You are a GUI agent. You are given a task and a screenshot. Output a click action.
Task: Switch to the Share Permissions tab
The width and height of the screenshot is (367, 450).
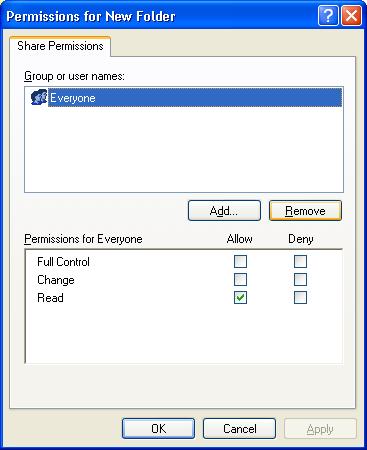pos(60,46)
